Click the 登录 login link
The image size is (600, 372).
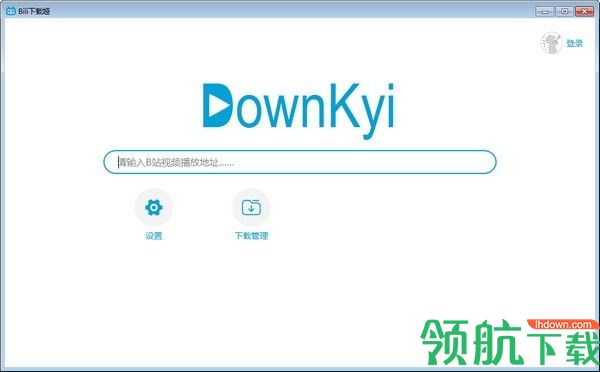pyautogui.click(x=574, y=43)
